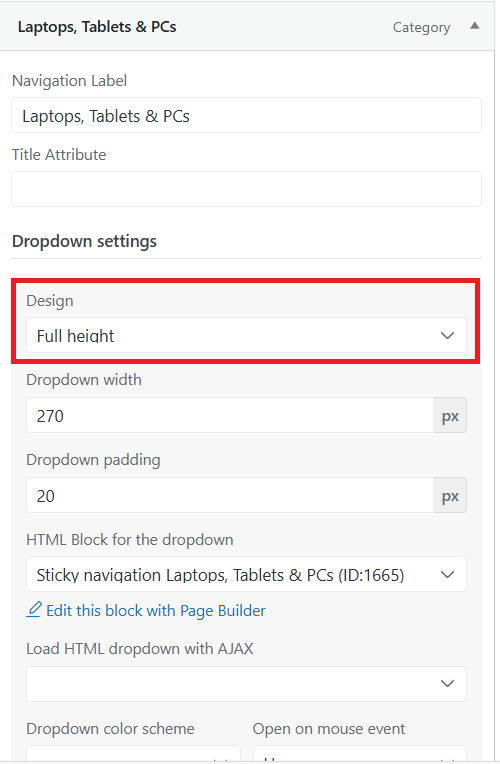Screen dimensions: 500x764
Task: Click into the Navigation Label text field
Action: coord(246,115)
